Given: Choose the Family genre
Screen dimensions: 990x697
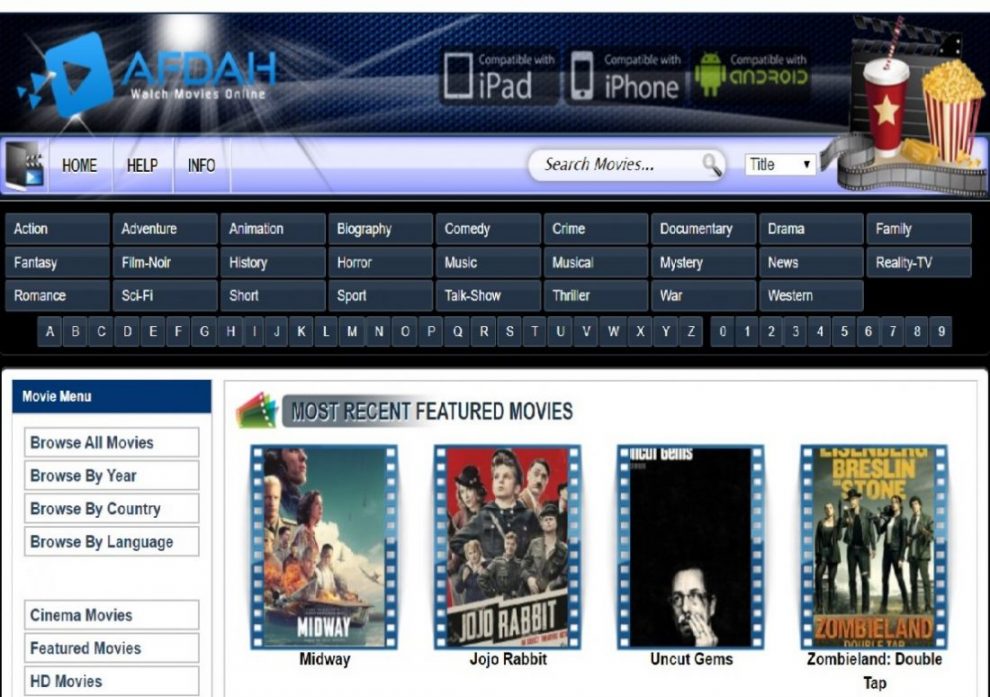Looking at the screenshot, I should coord(919,229).
